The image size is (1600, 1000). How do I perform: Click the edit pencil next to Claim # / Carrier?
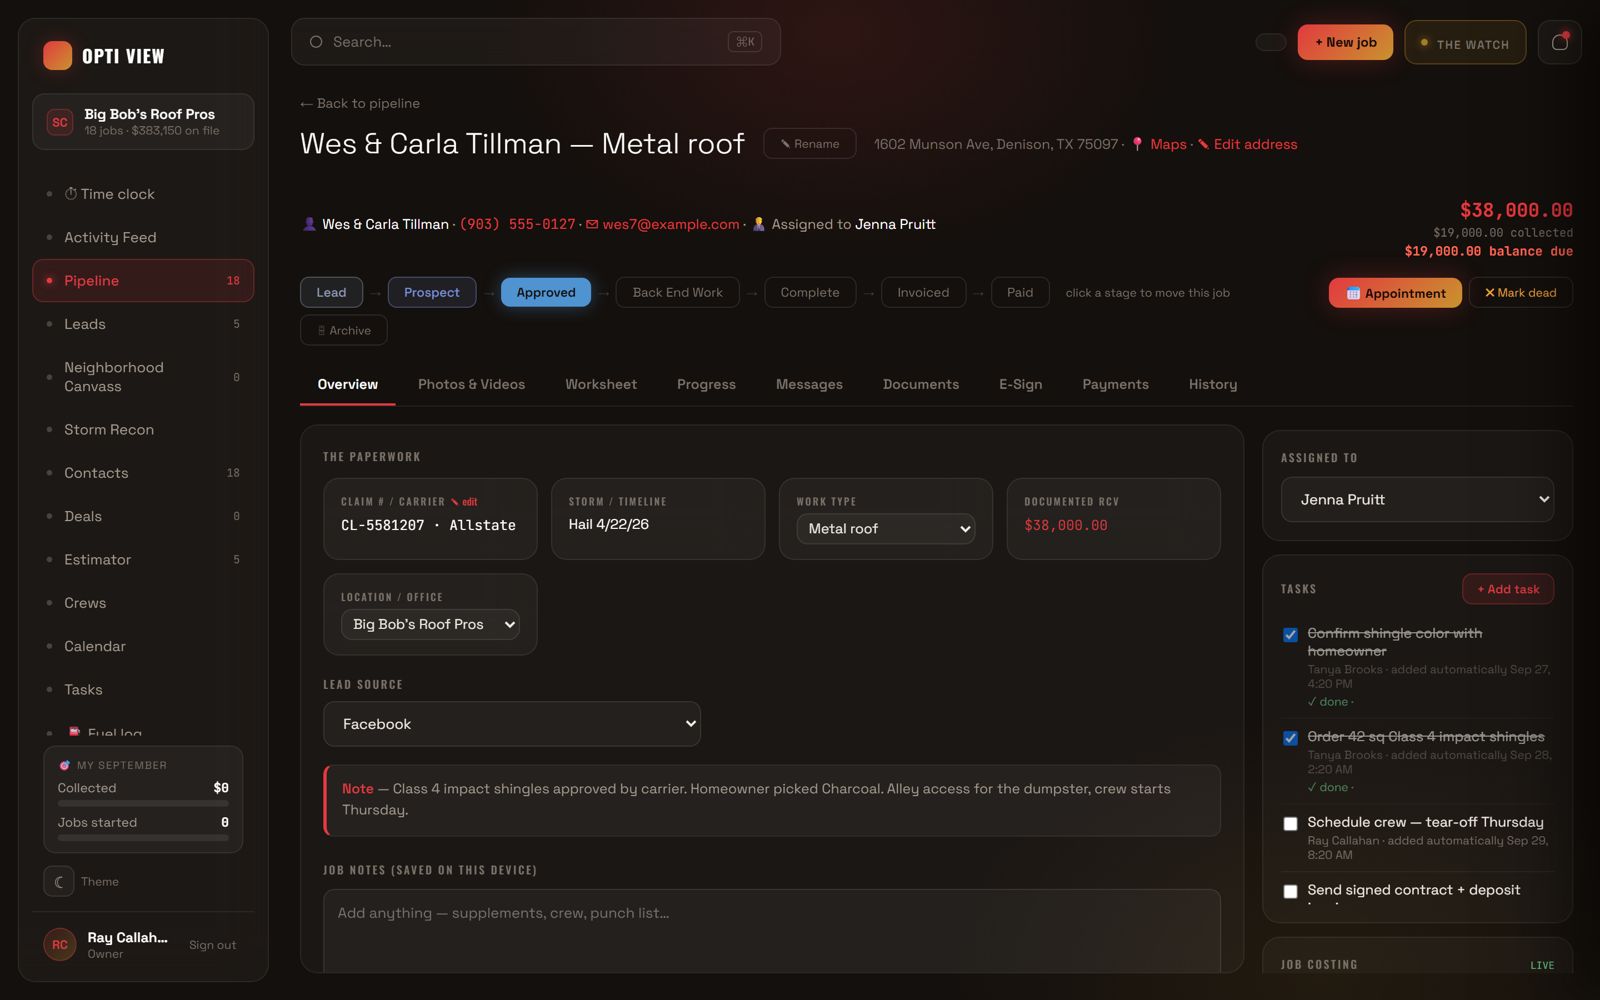pos(464,502)
